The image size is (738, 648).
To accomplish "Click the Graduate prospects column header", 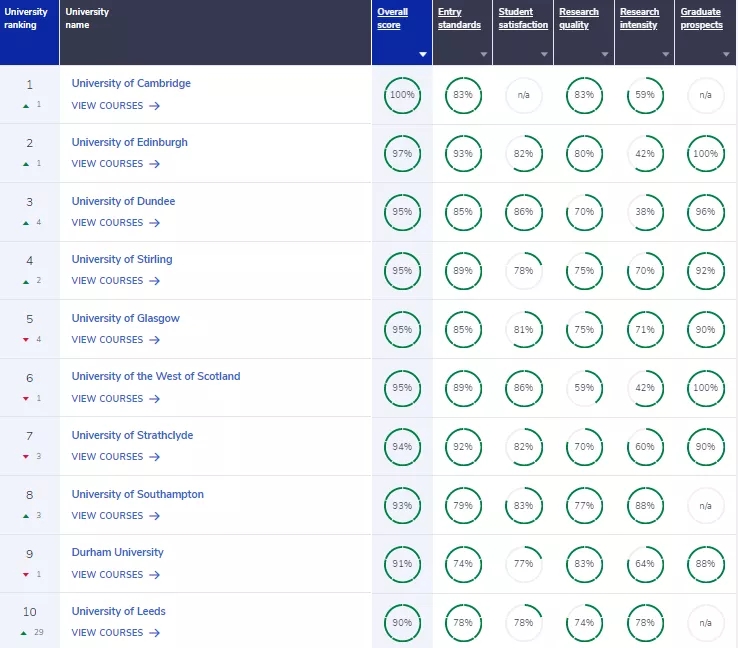I will [701, 18].
